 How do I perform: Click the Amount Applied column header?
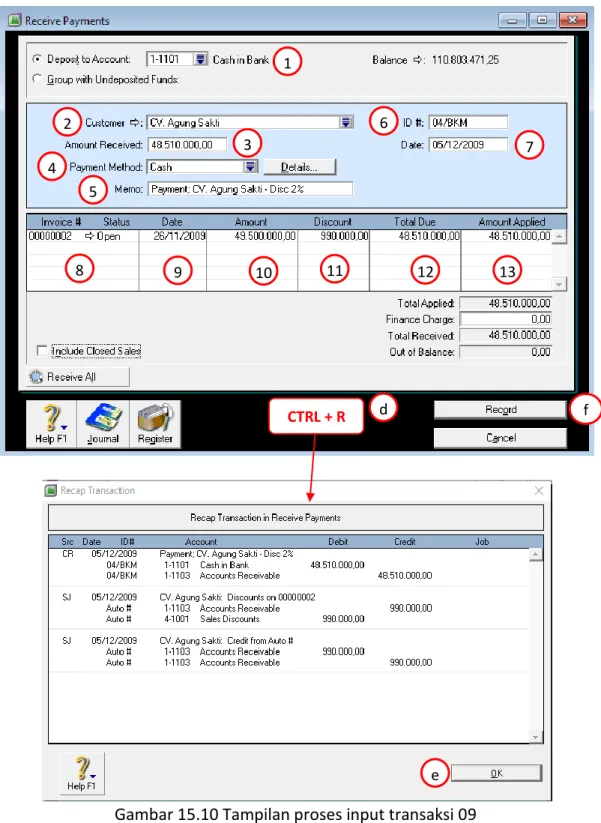tap(512, 221)
